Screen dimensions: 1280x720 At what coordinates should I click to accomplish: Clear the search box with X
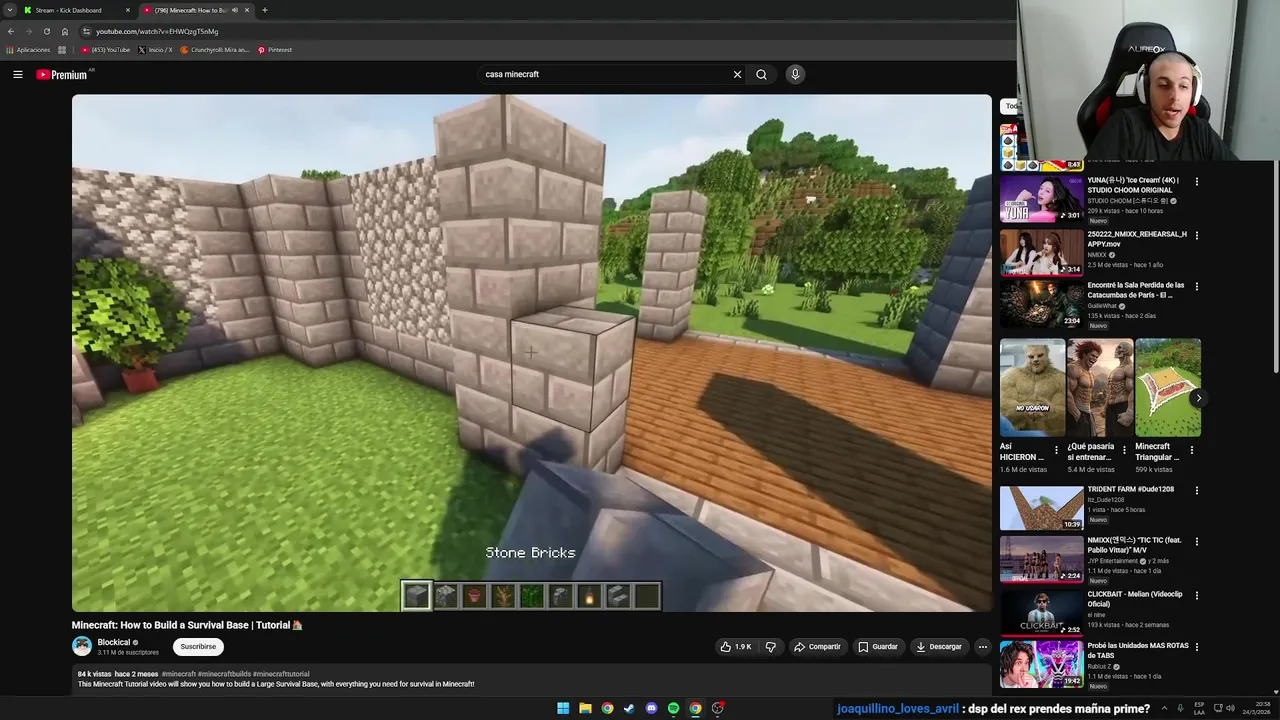[737, 74]
